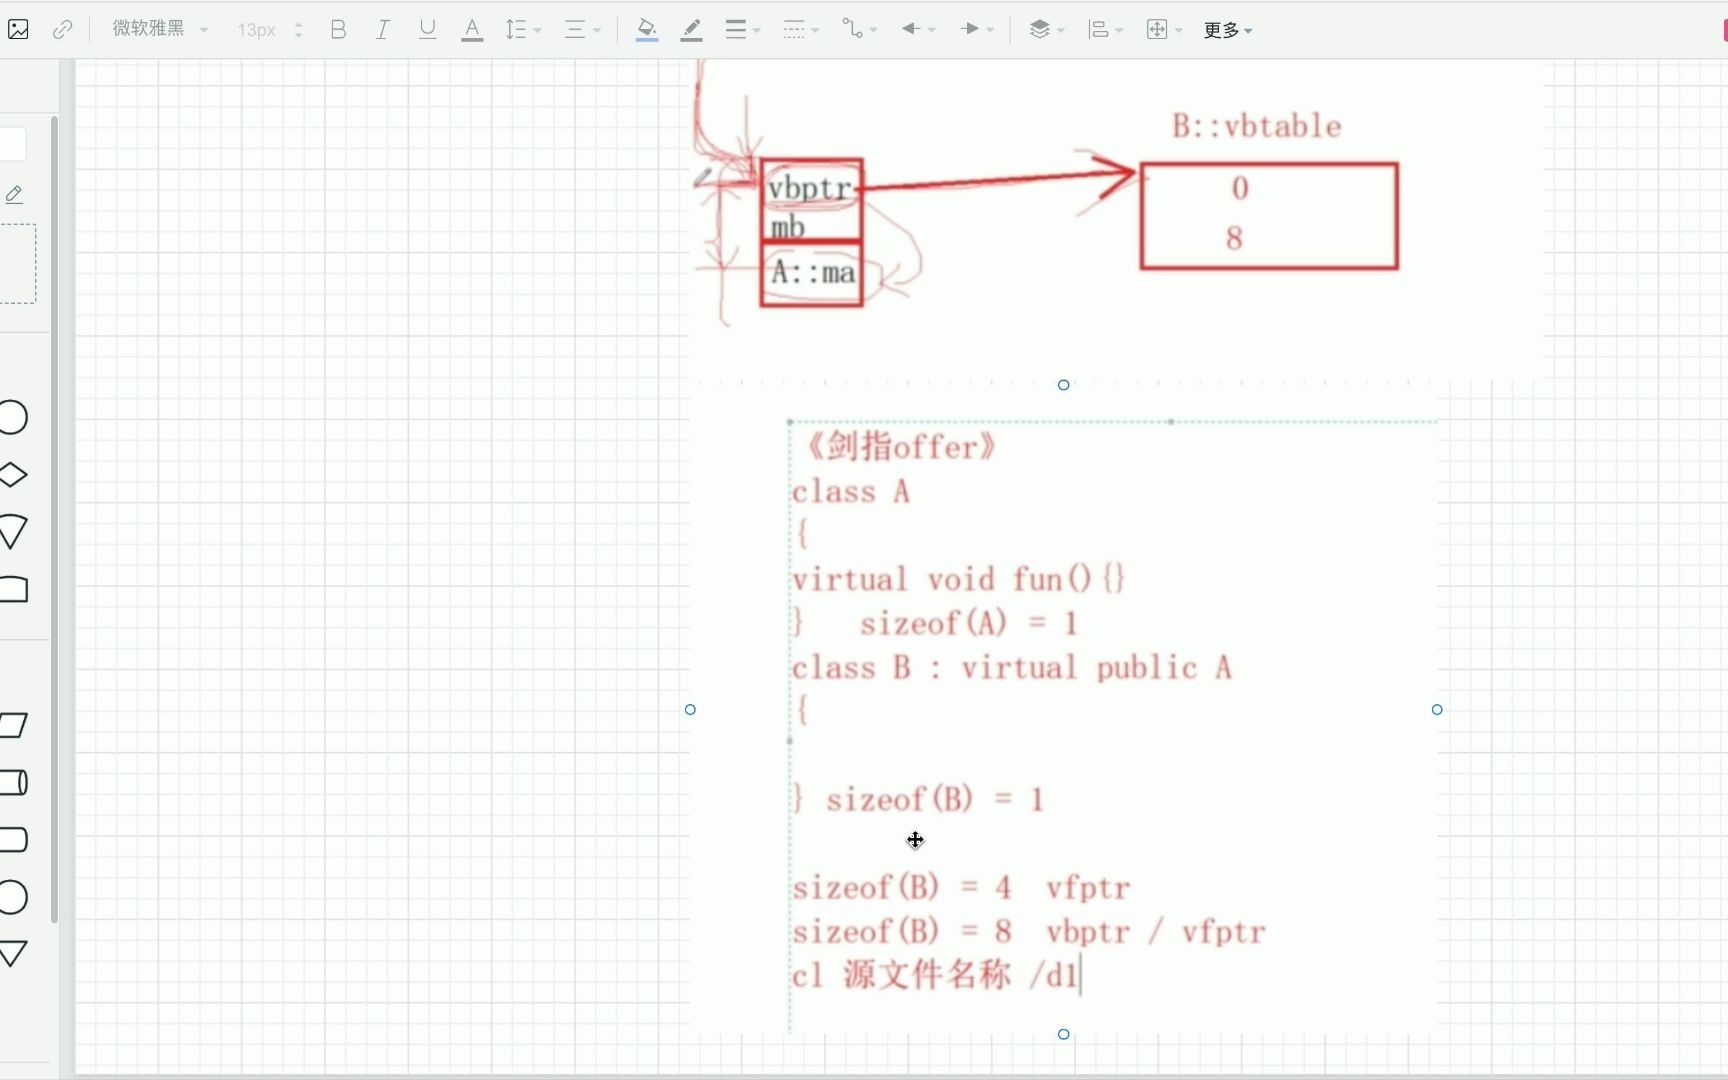Click the insert image icon

tap(18, 30)
